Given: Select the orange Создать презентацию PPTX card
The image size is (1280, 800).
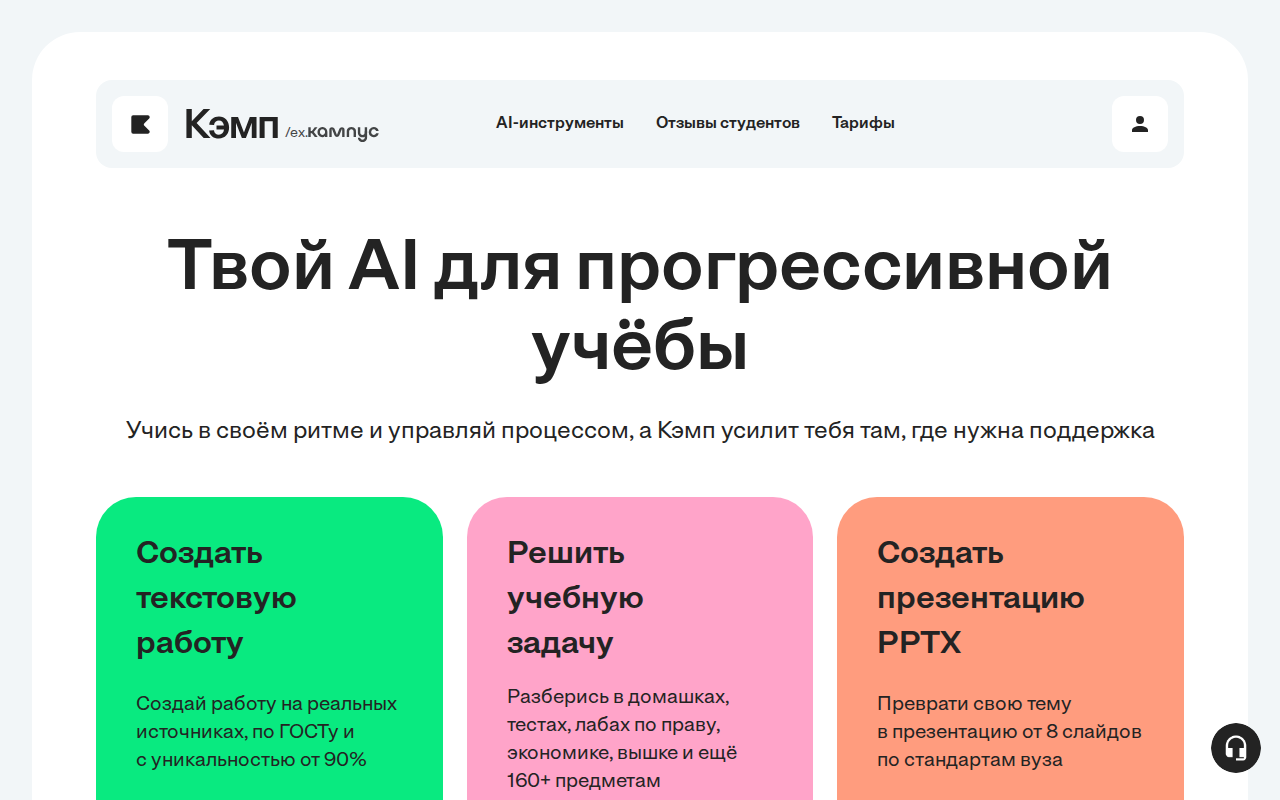Looking at the screenshot, I should (1010, 648).
